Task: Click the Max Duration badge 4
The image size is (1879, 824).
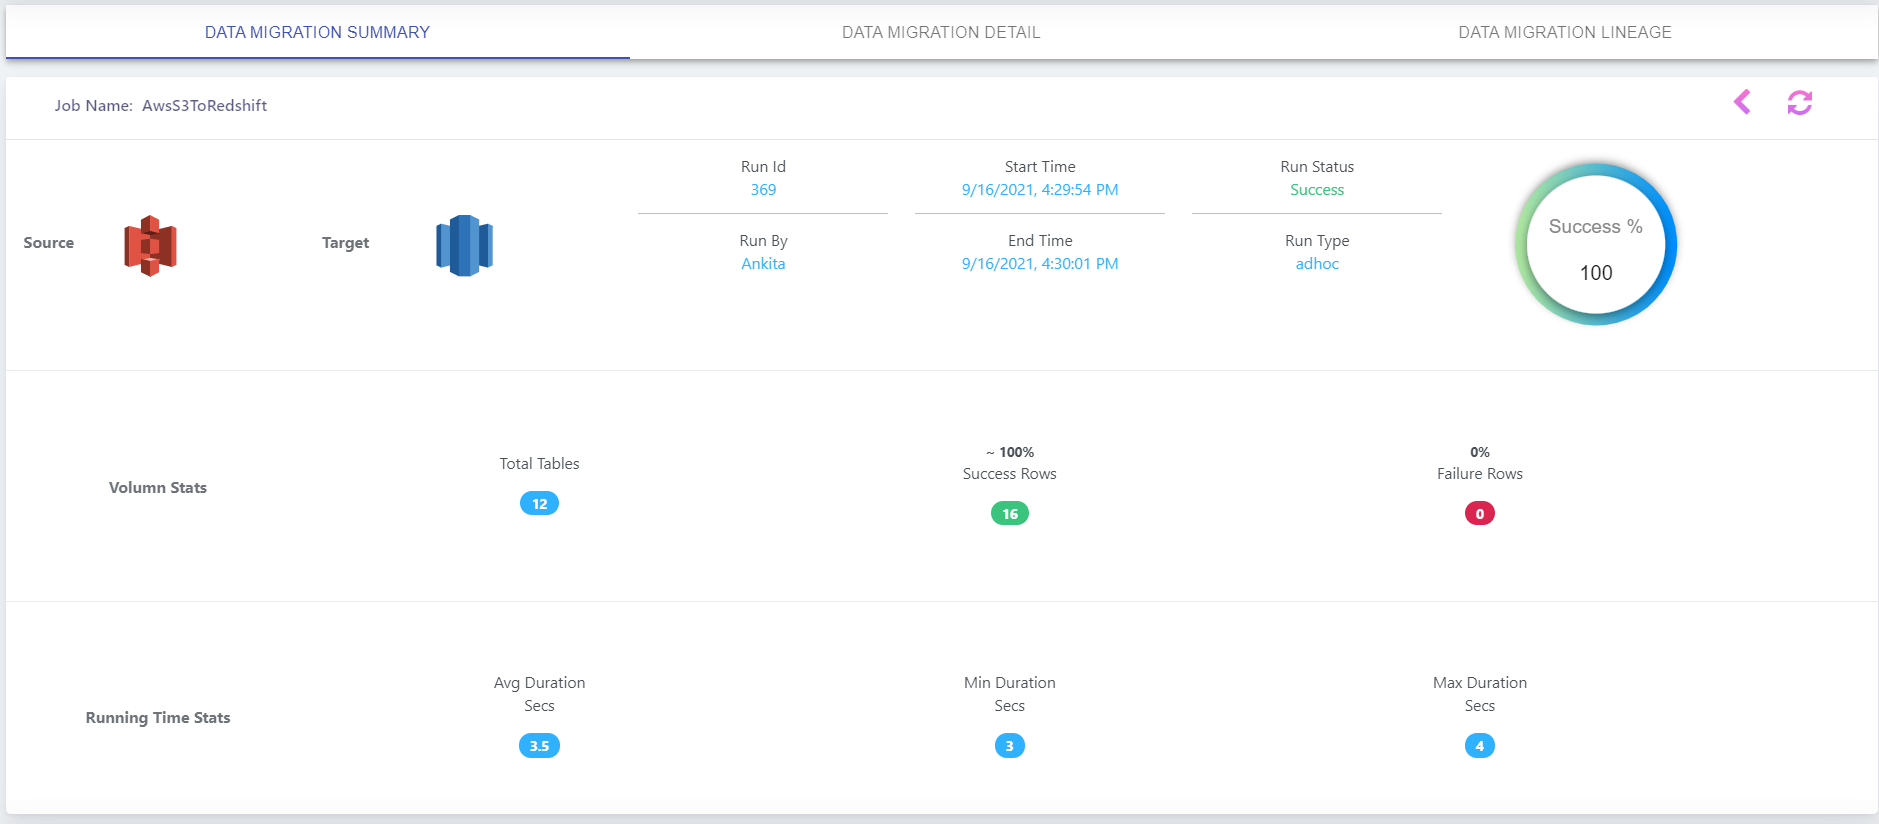Action: (x=1480, y=746)
